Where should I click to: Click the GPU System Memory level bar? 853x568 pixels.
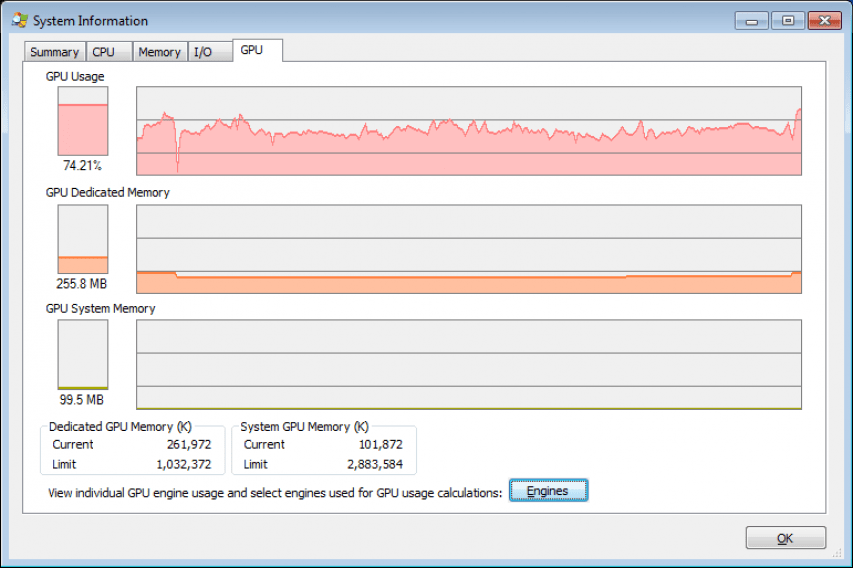click(x=83, y=355)
